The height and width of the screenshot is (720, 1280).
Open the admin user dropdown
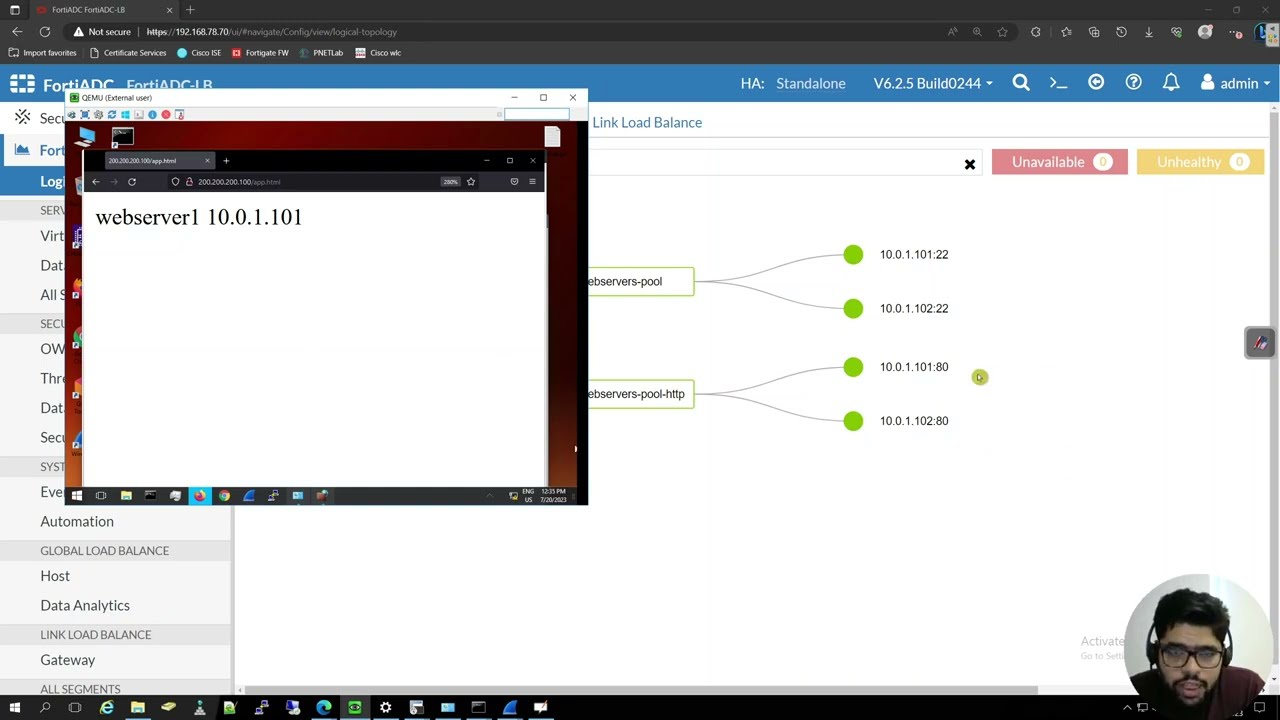point(1235,84)
